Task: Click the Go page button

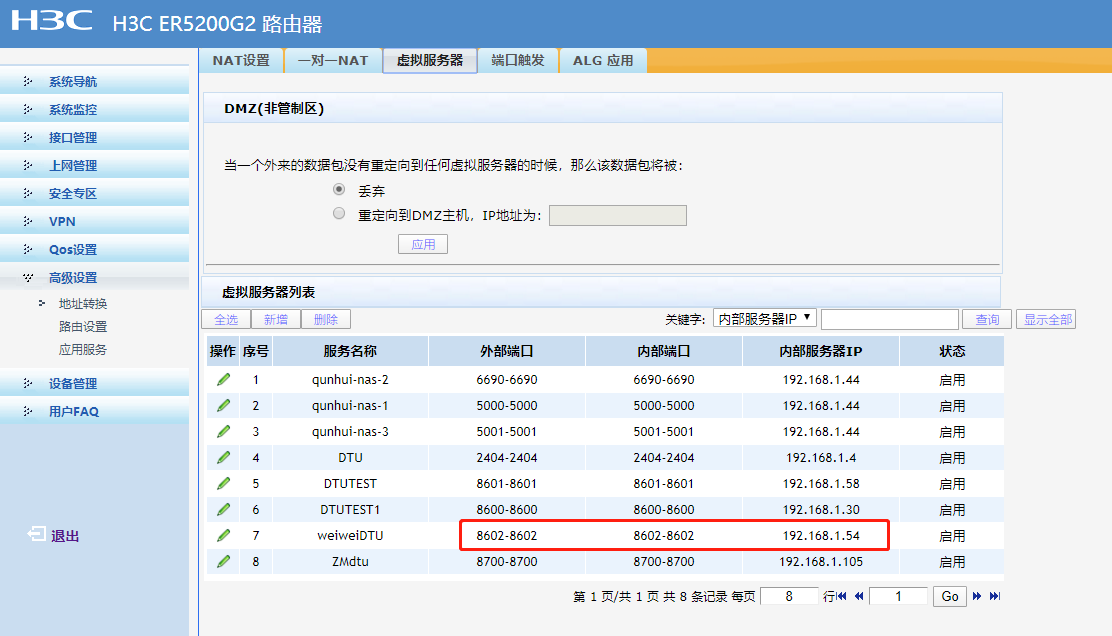Action: [950, 596]
